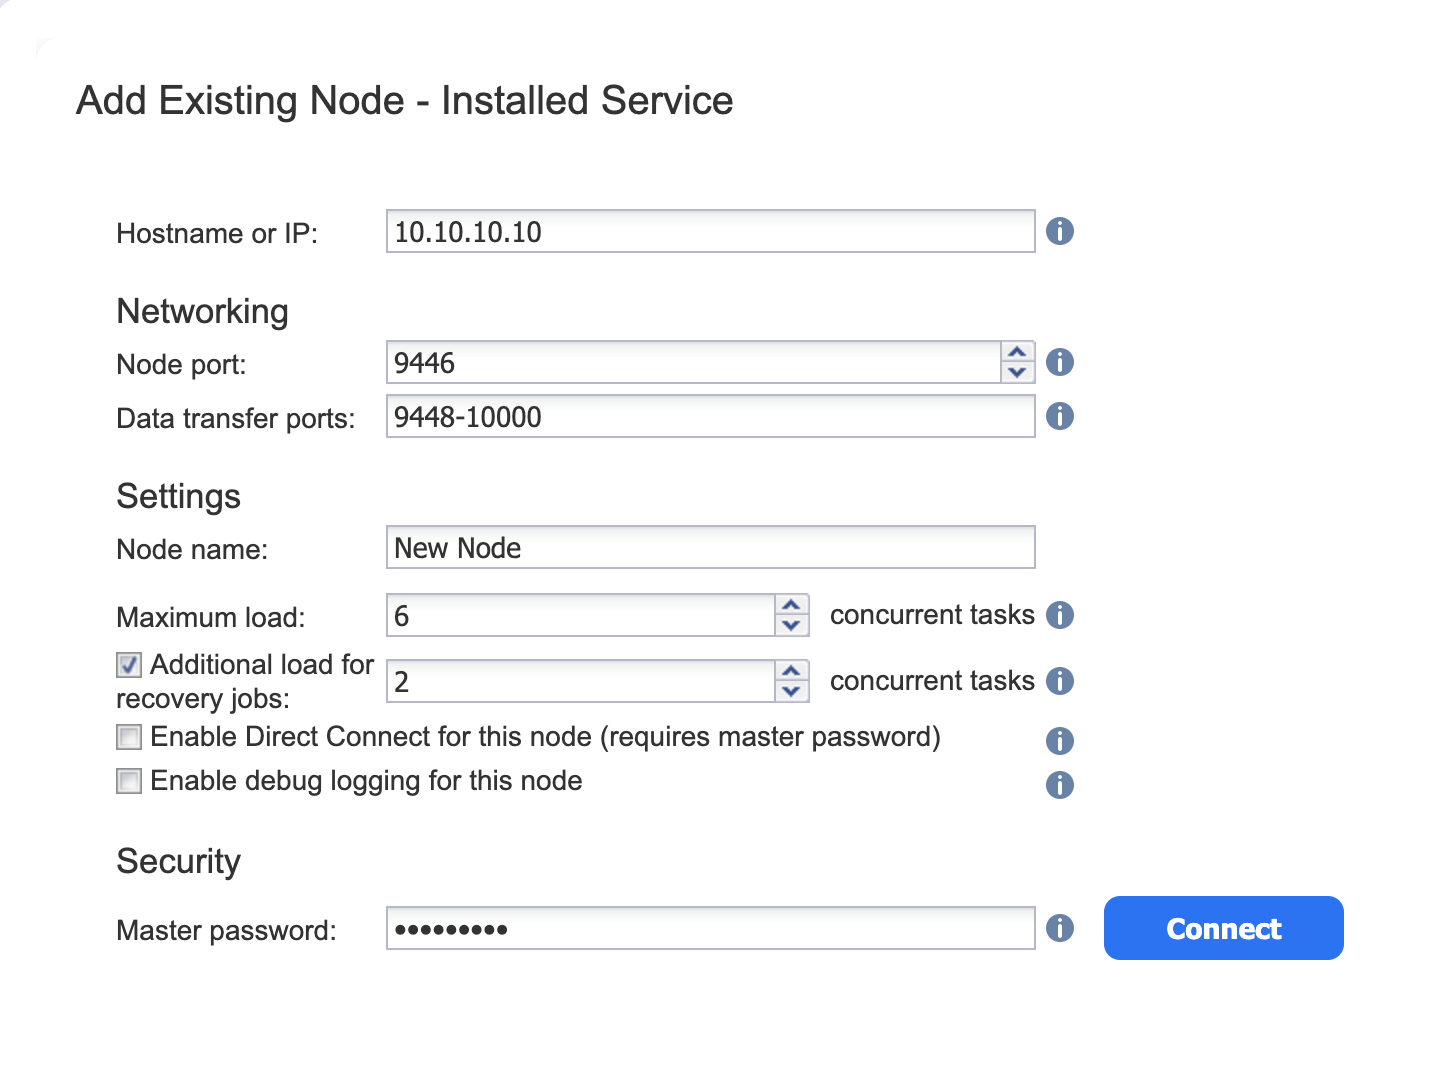Click inside the Master password field
1440x1078 pixels.
[x=710, y=928]
